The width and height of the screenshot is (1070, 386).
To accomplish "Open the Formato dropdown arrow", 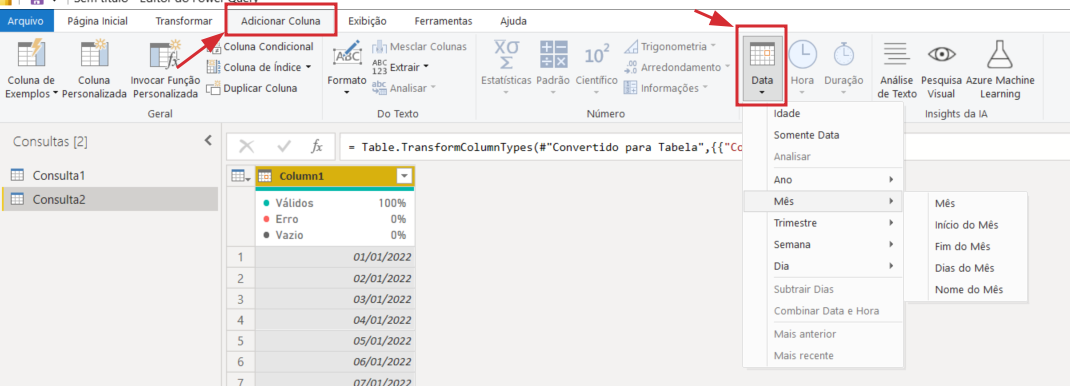I will tap(347, 92).
